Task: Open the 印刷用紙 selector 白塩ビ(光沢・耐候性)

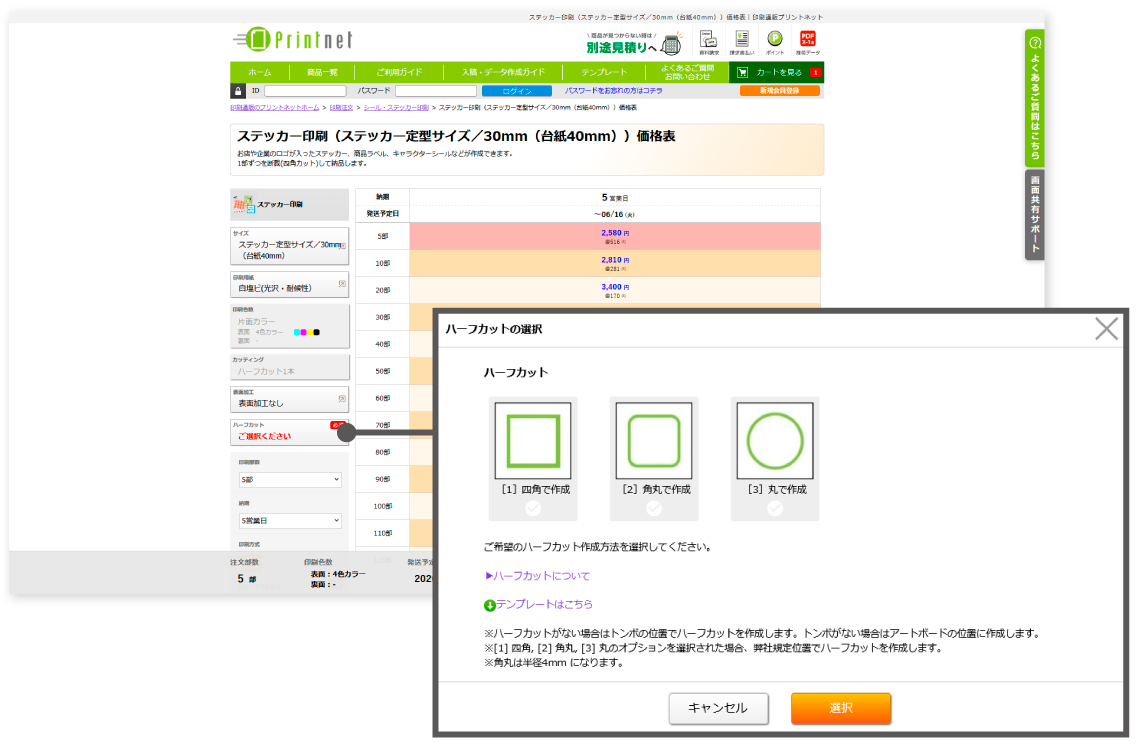Action: click(289, 285)
